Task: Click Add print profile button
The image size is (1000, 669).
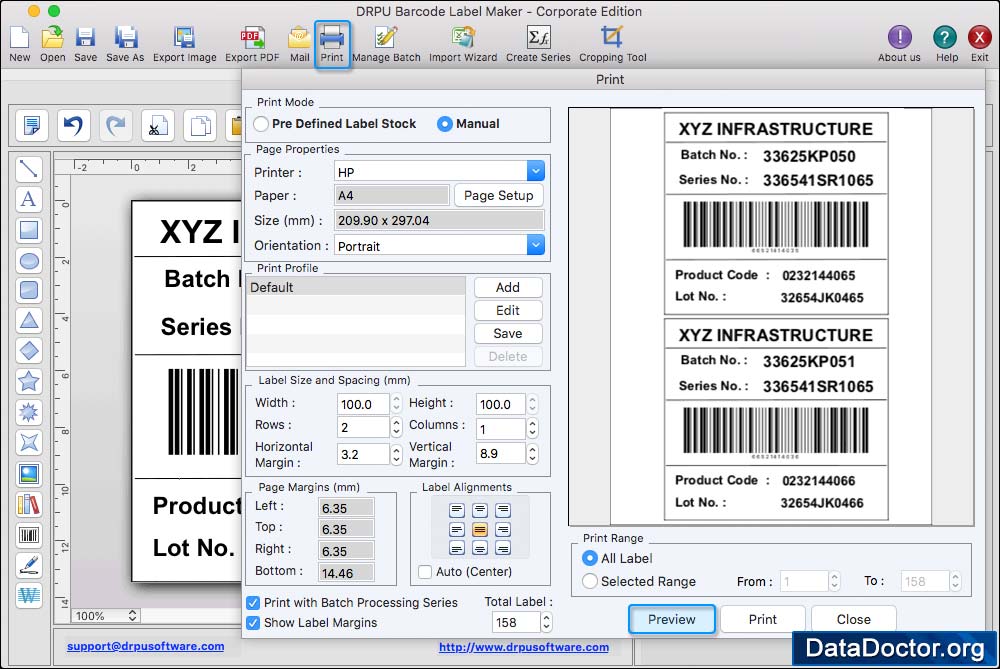Action: tap(508, 287)
